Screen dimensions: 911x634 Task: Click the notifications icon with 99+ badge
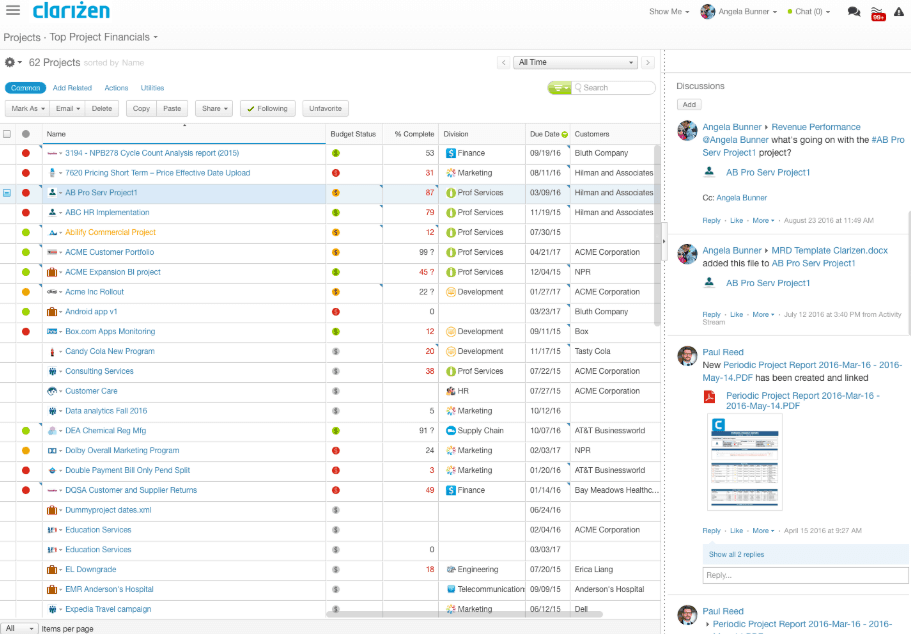click(878, 12)
